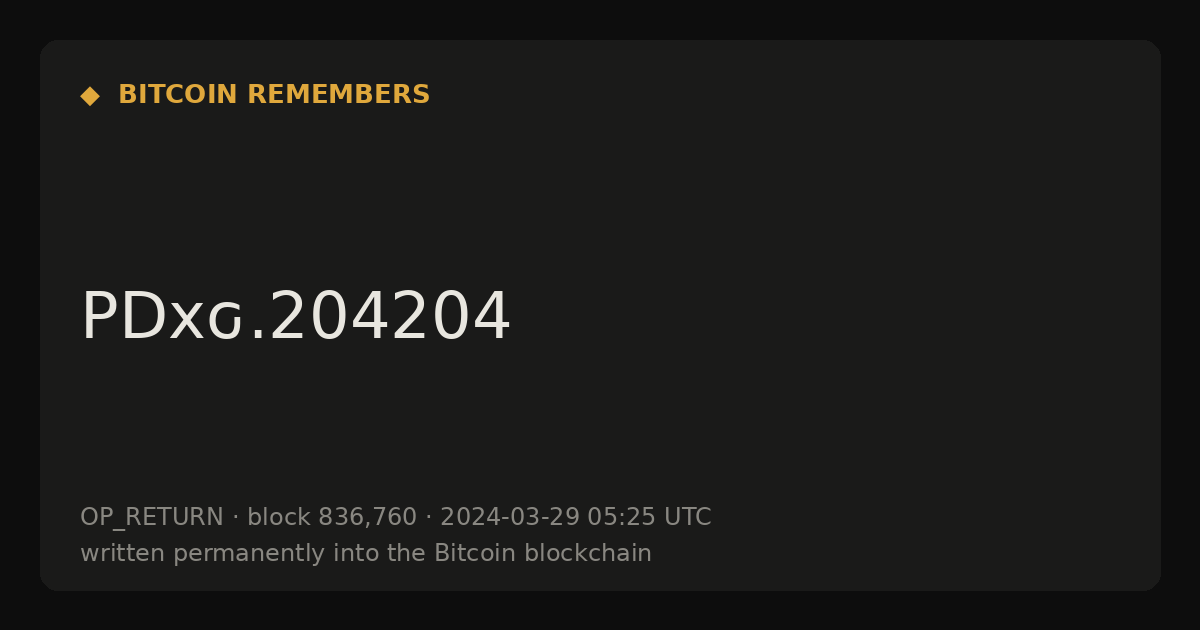Screen dimensions: 1200x630
Task: Click the orange diamond icon
Action: click(90, 96)
